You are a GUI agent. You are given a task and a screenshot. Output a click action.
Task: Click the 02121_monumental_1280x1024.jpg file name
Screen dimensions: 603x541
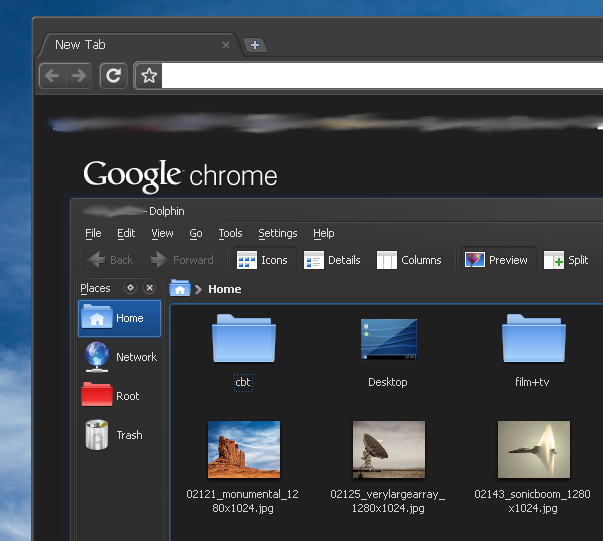pyautogui.click(x=243, y=501)
